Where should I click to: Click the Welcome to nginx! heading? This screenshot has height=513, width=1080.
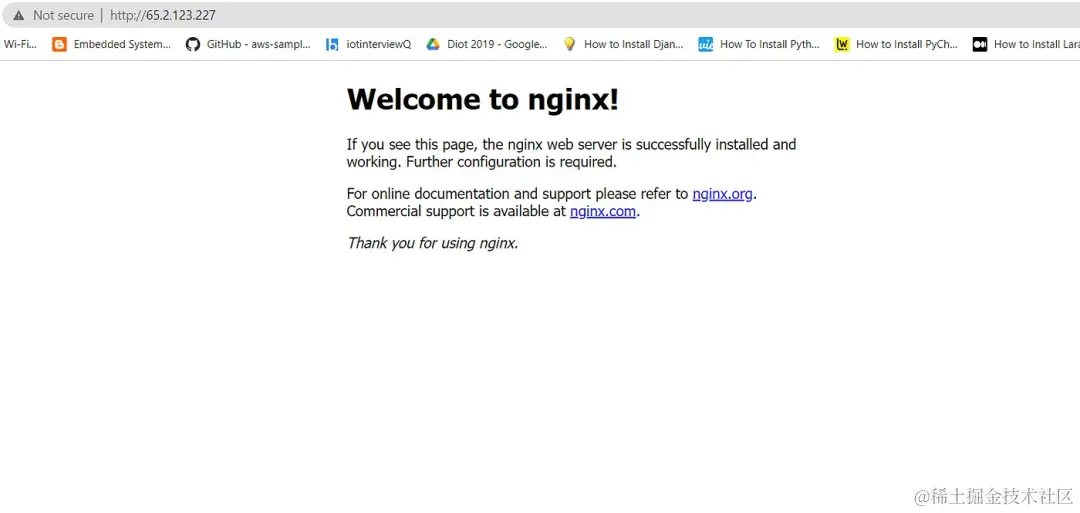coord(482,99)
